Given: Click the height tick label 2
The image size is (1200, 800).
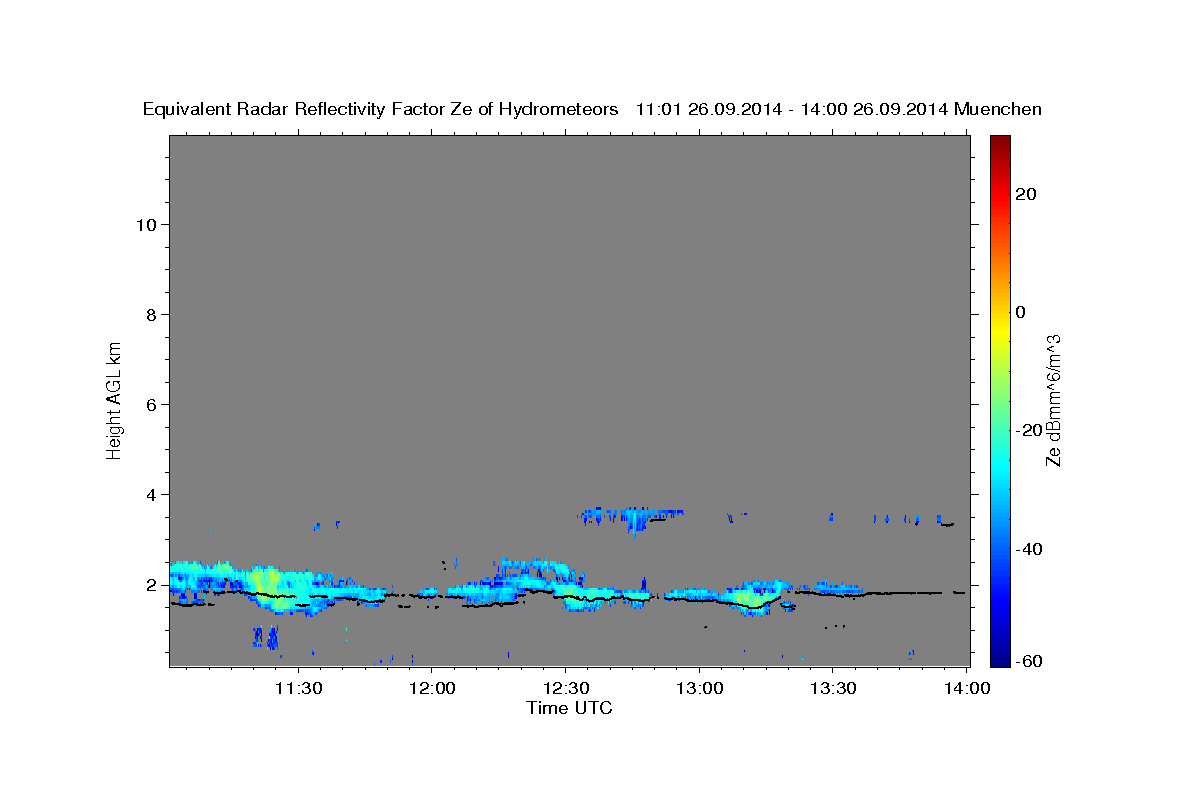Looking at the screenshot, I should (x=153, y=584).
